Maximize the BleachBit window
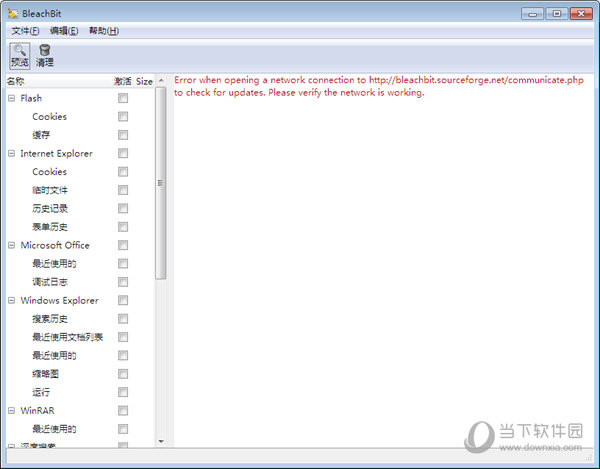This screenshot has width=600, height=469. click(557, 14)
